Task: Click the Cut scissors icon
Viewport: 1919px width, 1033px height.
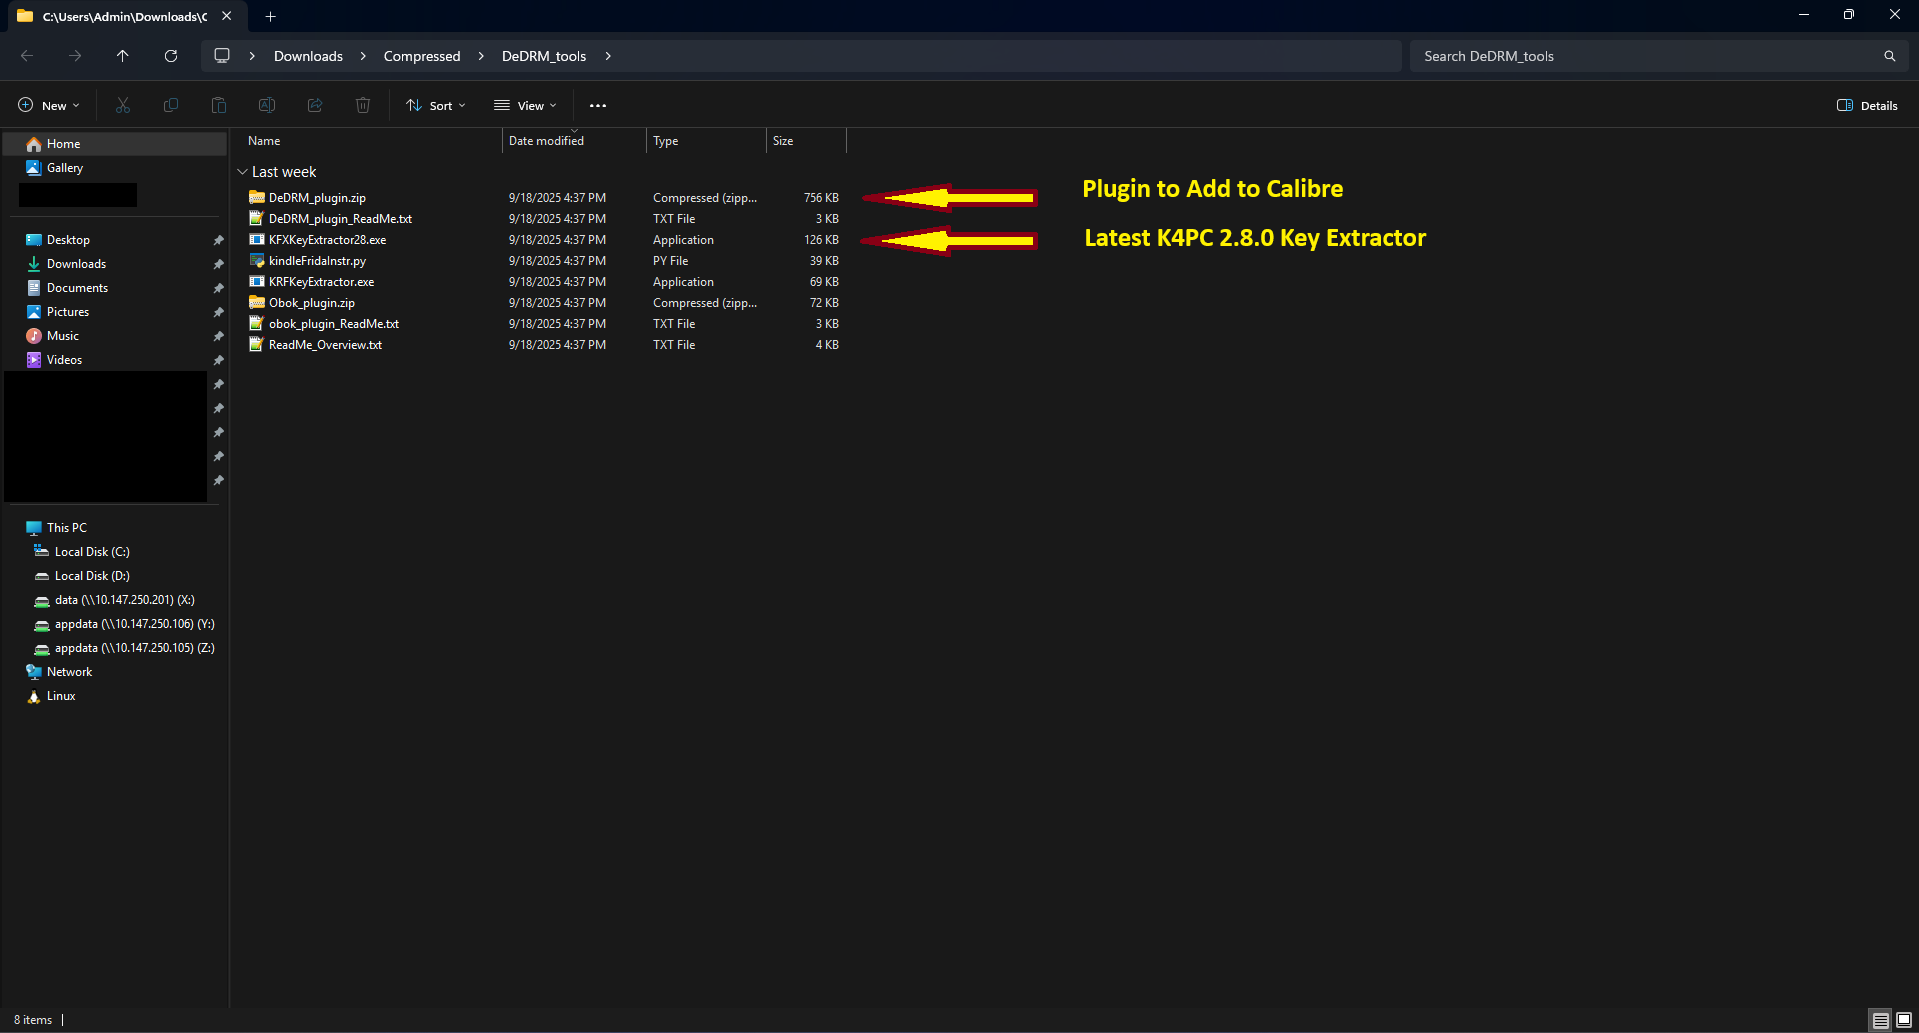Action: coord(123,105)
